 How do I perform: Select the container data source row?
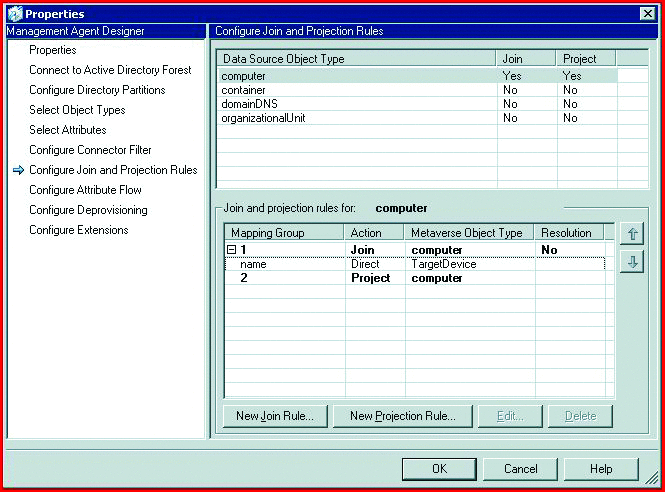[243, 90]
